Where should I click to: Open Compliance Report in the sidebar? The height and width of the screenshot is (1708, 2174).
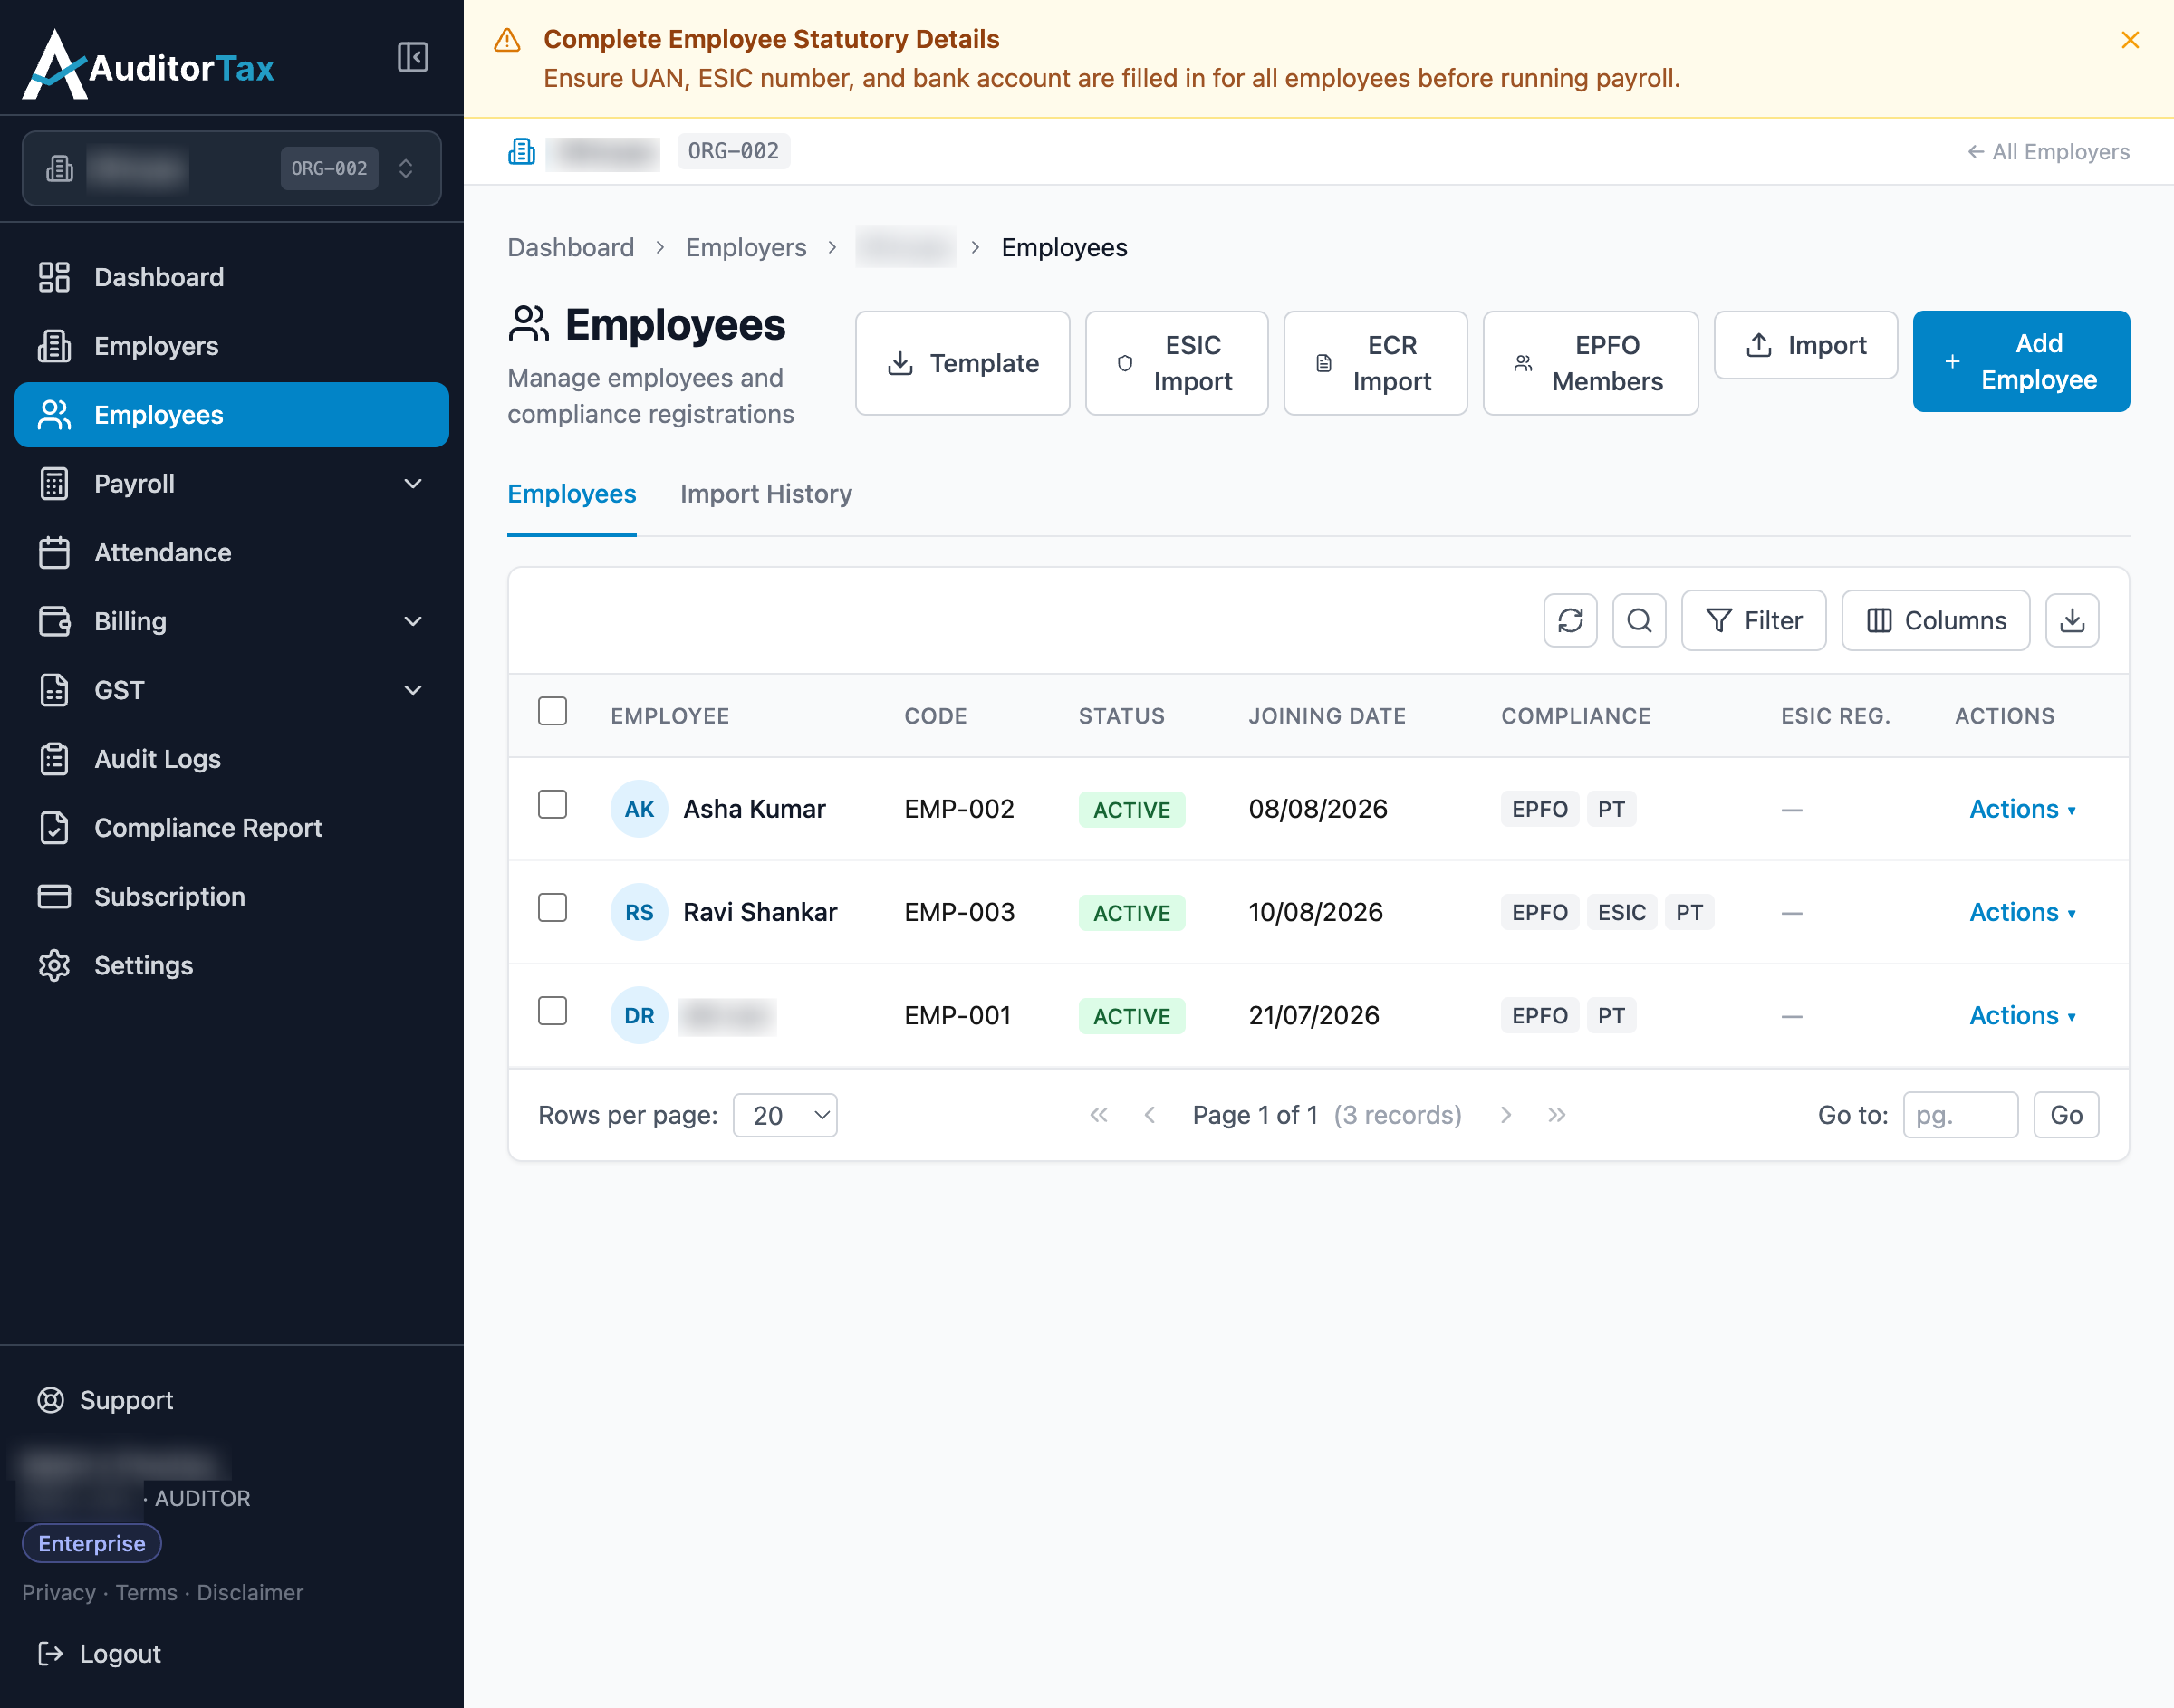(x=231, y=828)
